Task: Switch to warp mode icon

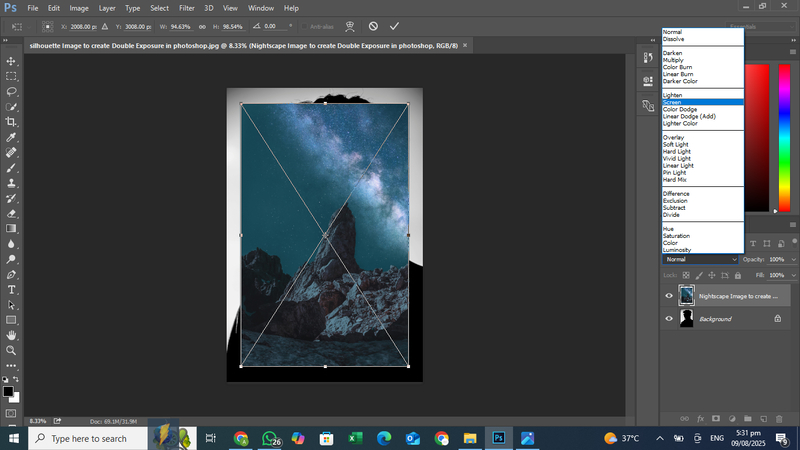Action: coord(350,27)
